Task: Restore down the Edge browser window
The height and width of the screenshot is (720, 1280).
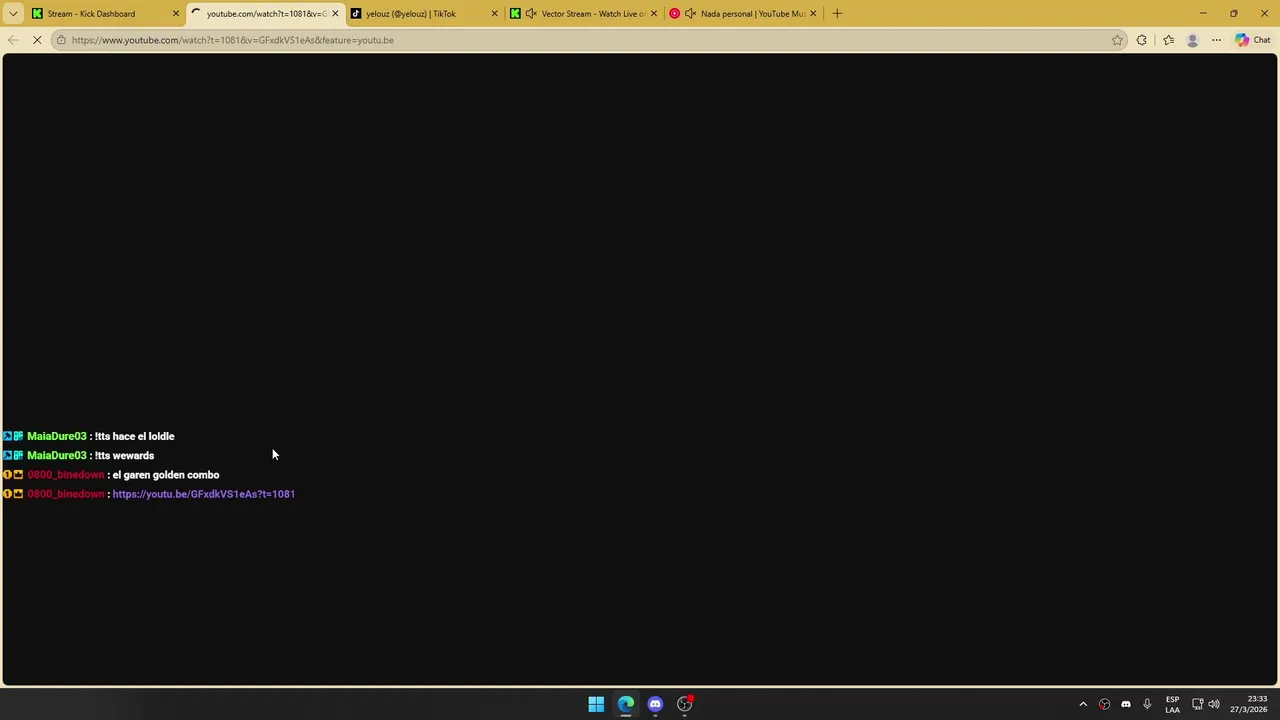Action: tap(1234, 13)
